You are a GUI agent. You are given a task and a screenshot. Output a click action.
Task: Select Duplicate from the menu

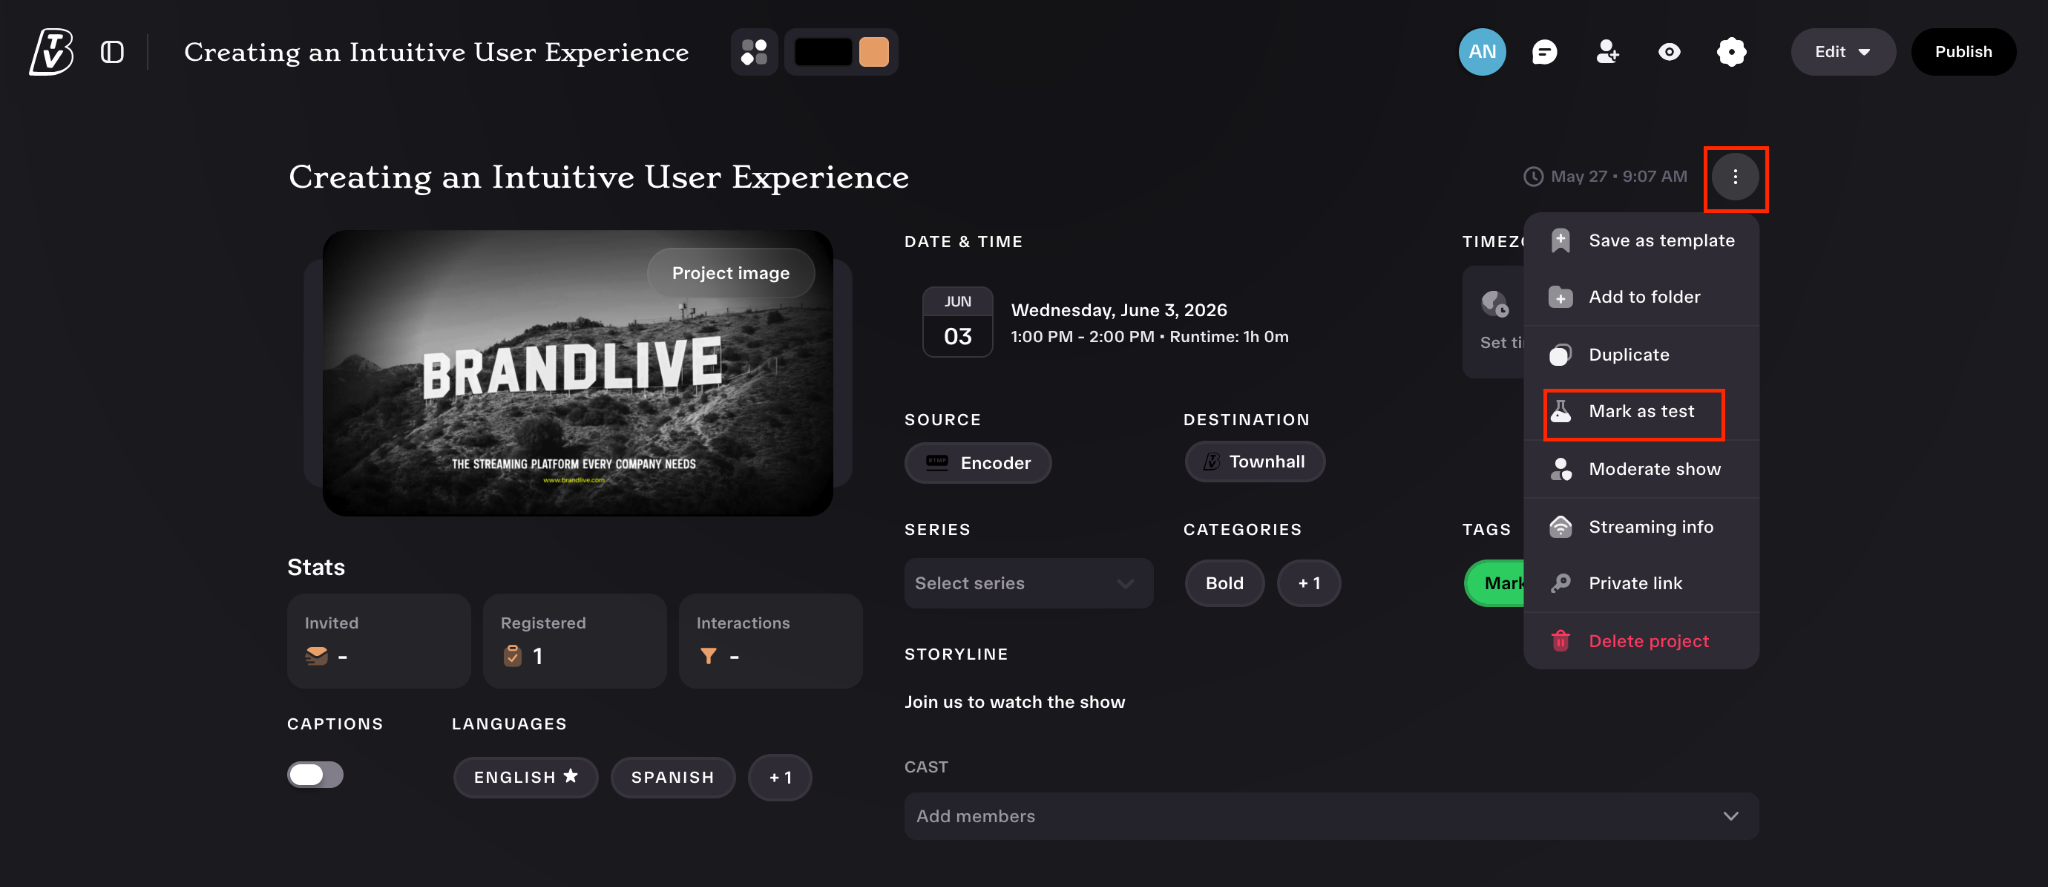tap(1641, 355)
